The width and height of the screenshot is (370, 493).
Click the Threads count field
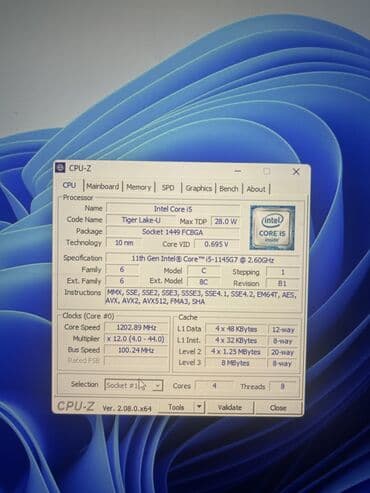(282, 387)
